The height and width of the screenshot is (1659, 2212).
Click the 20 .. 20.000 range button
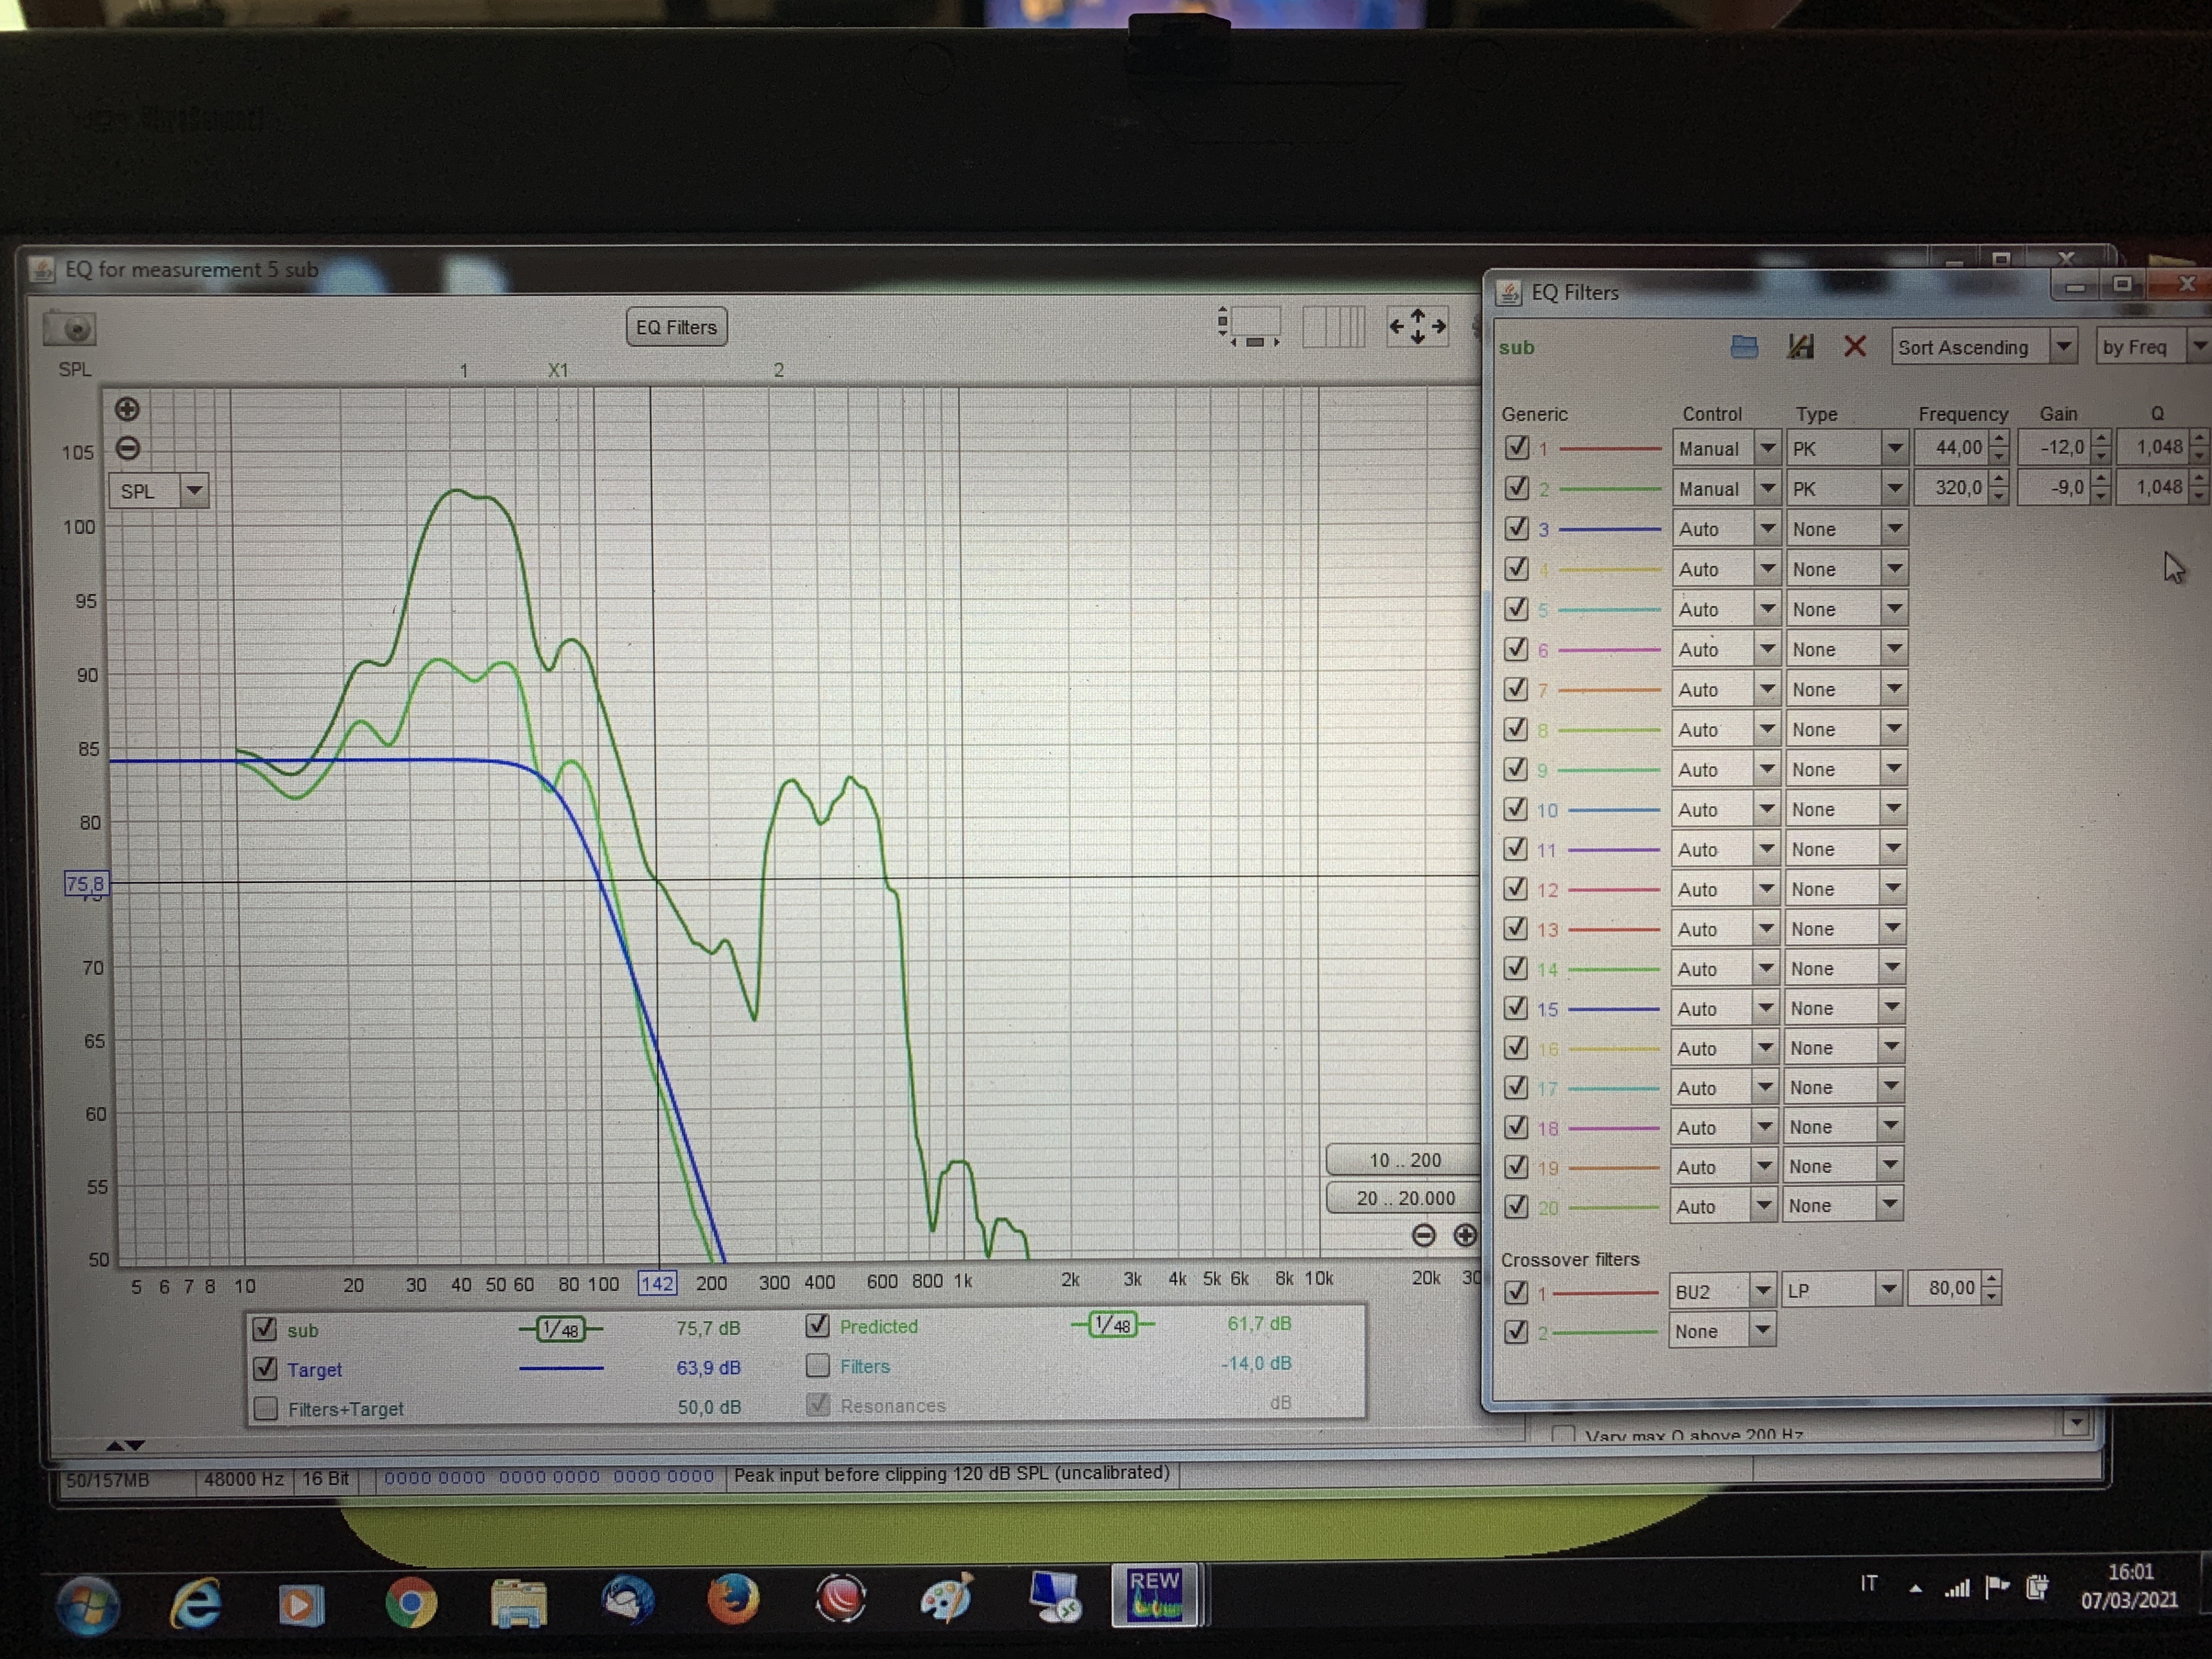click(x=1404, y=1198)
